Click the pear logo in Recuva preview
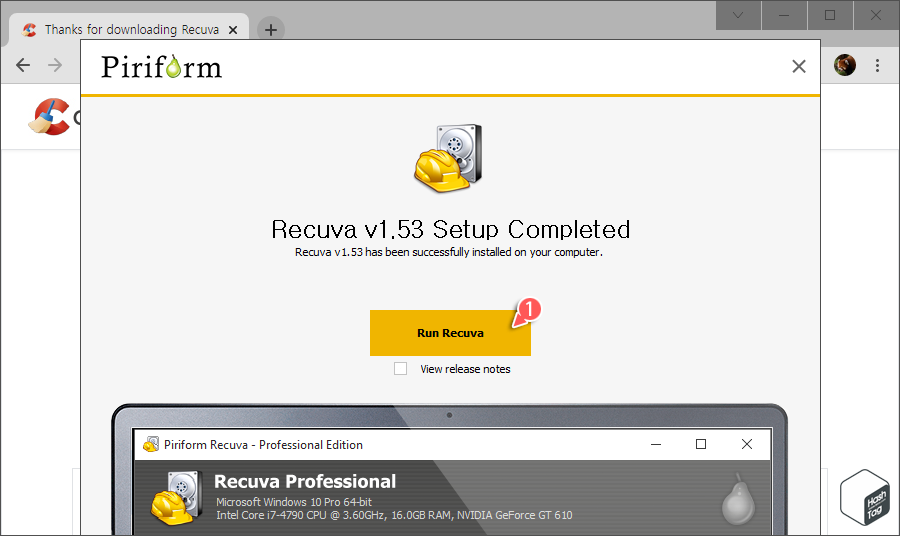900x536 pixels. pos(739,500)
